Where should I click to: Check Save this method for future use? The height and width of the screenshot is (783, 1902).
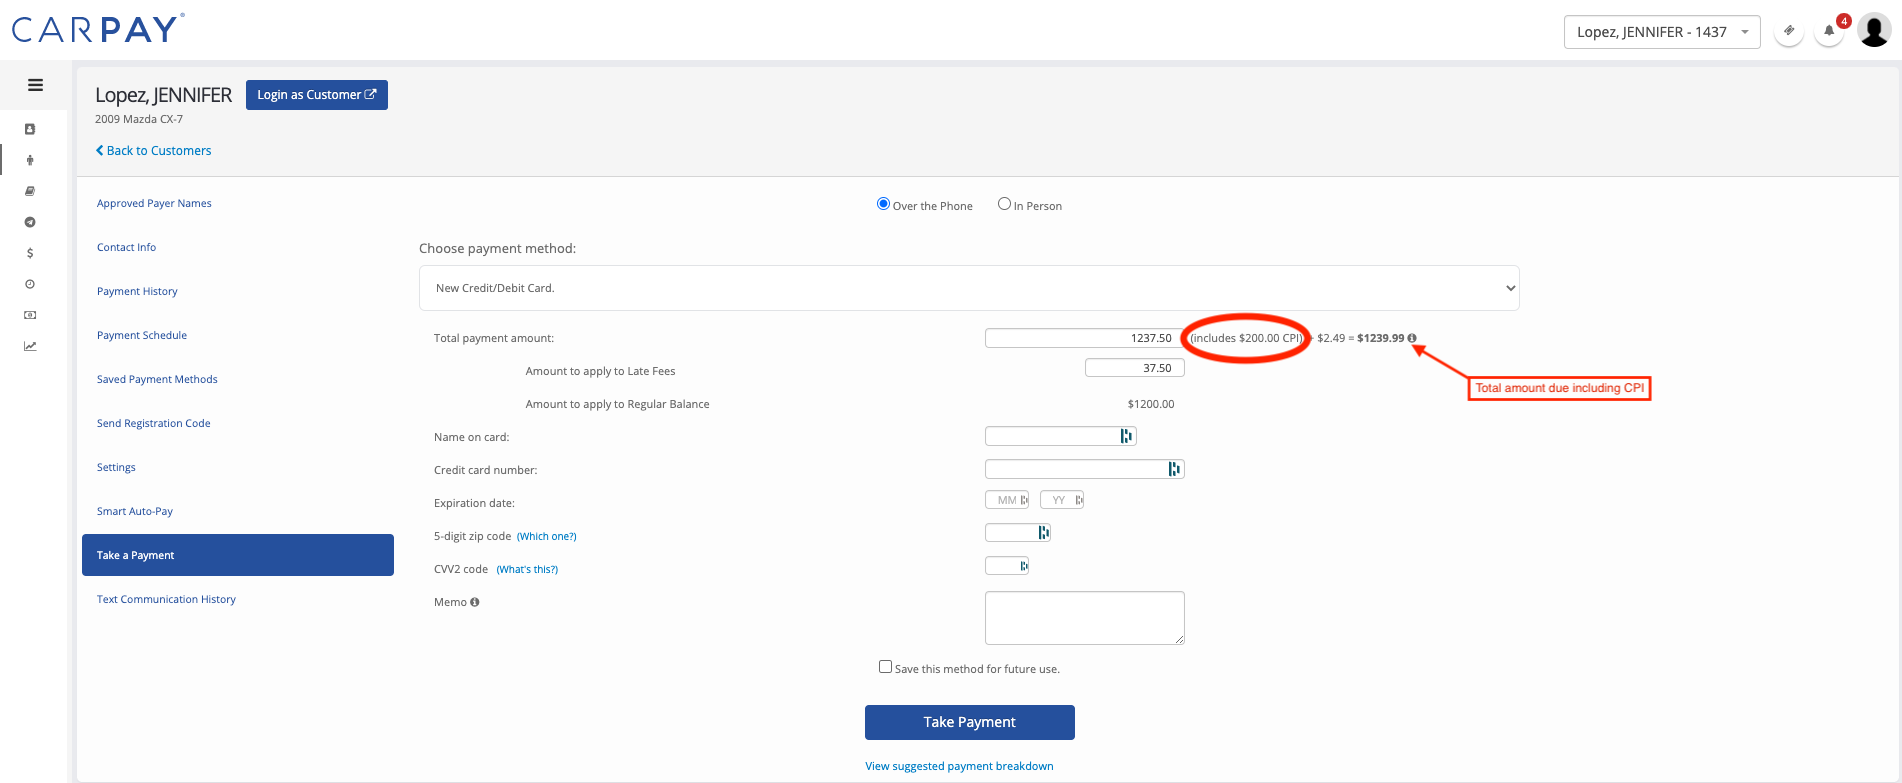coord(885,667)
